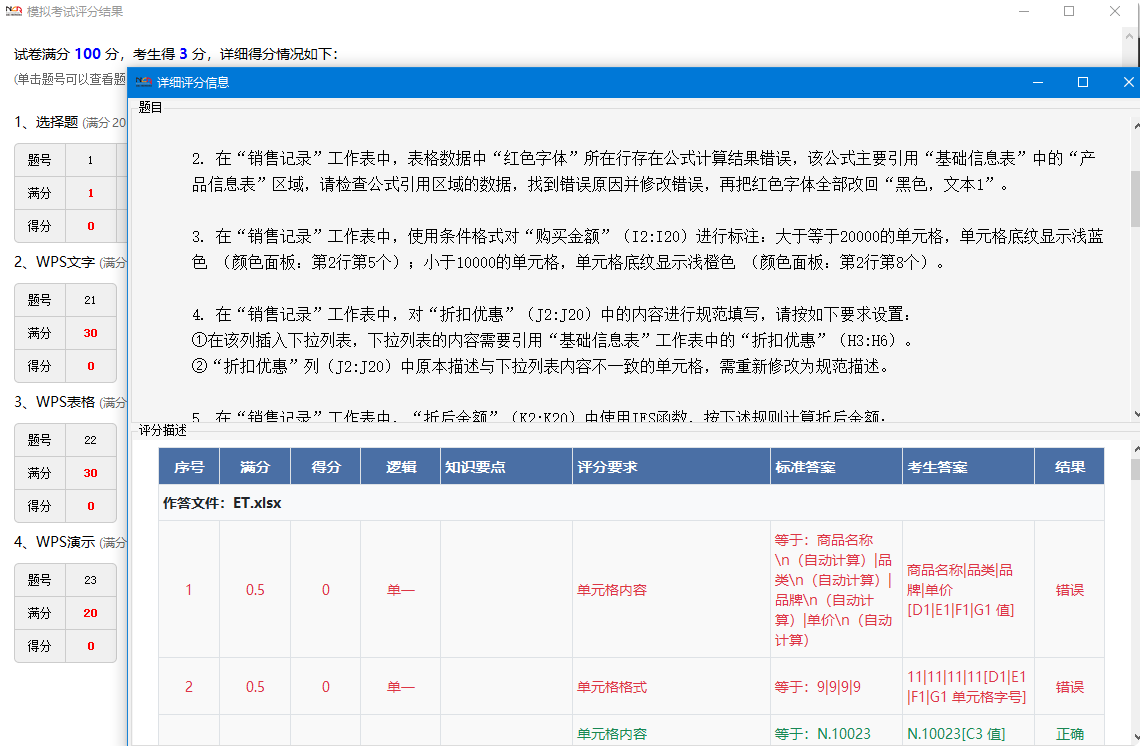Click question 4 text about 折扣优惠
This screenshot has width=1140, height=746.
click(x=553, y=340)
